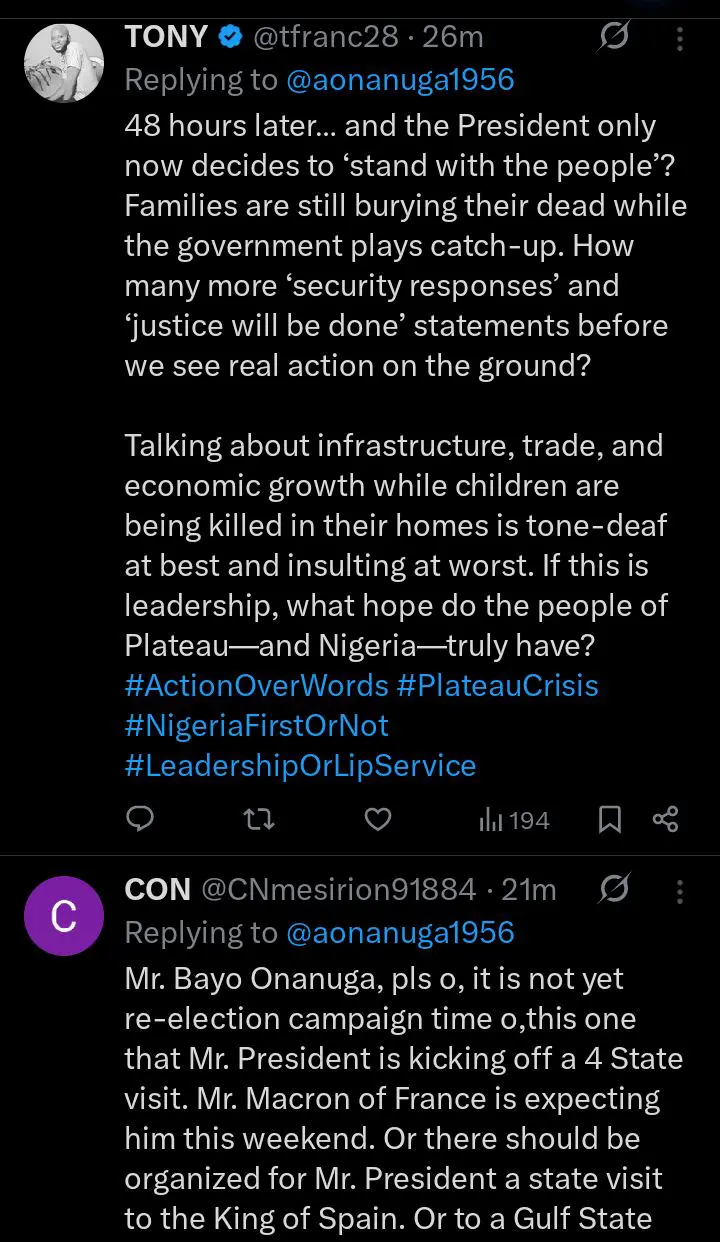Bookmark TONY's tweet

tap(610, 821)
